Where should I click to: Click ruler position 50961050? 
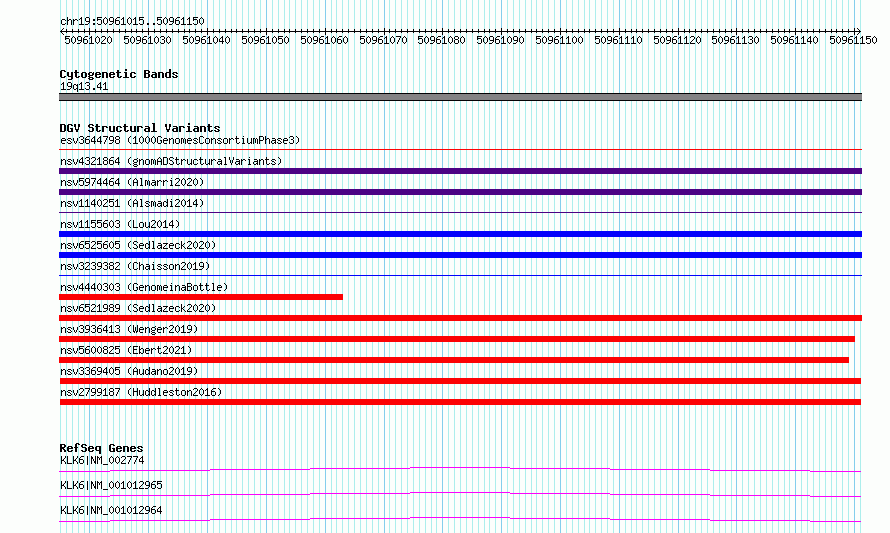[266, 40]
